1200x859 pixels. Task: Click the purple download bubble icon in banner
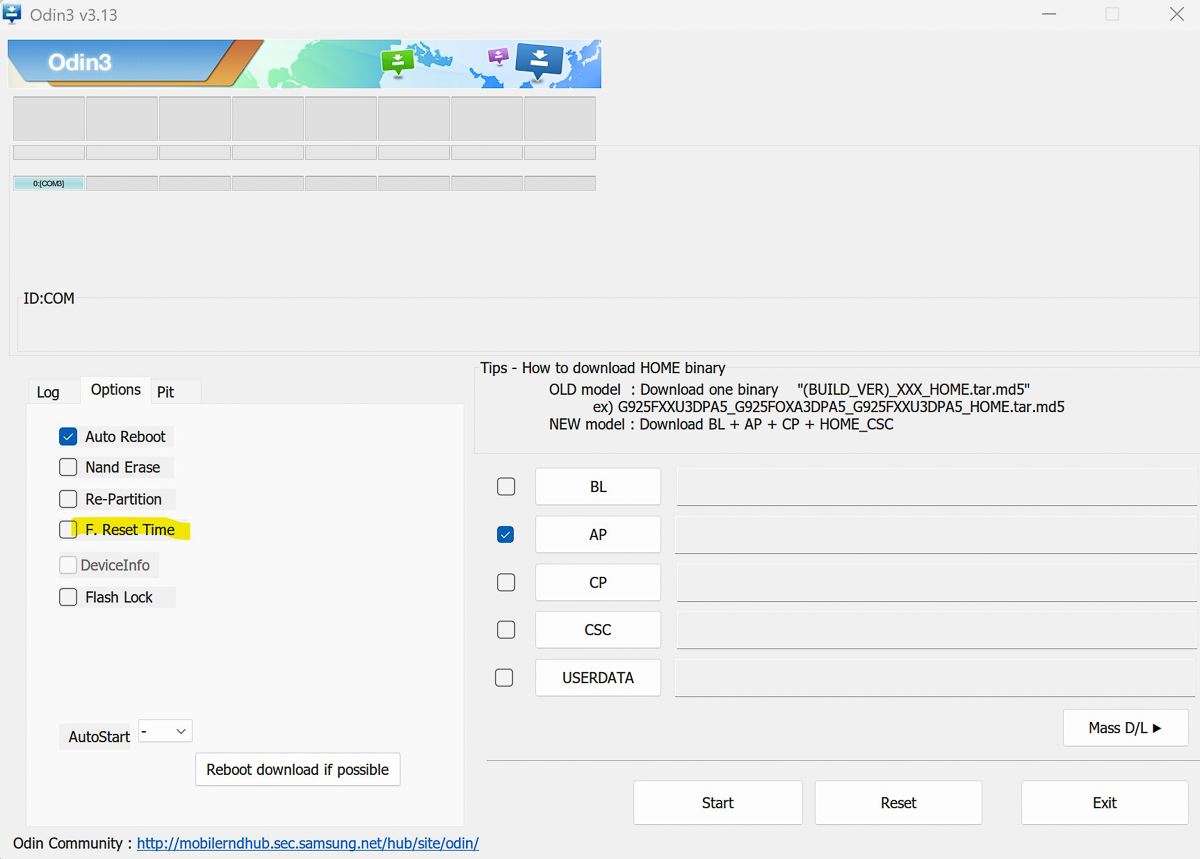(x=498, y=56)
